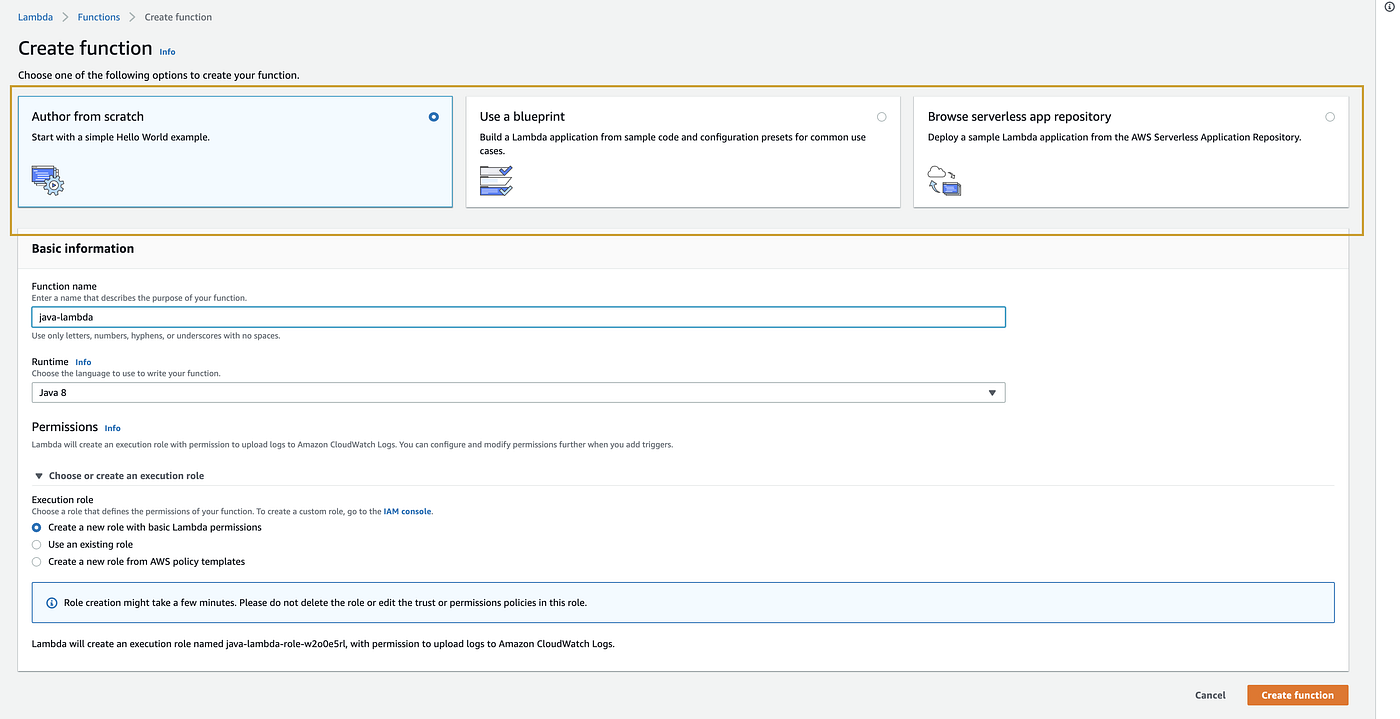The image size is (1400, 719).
Task: Click the Cancel button
Action: click(x=1210, y=695)
